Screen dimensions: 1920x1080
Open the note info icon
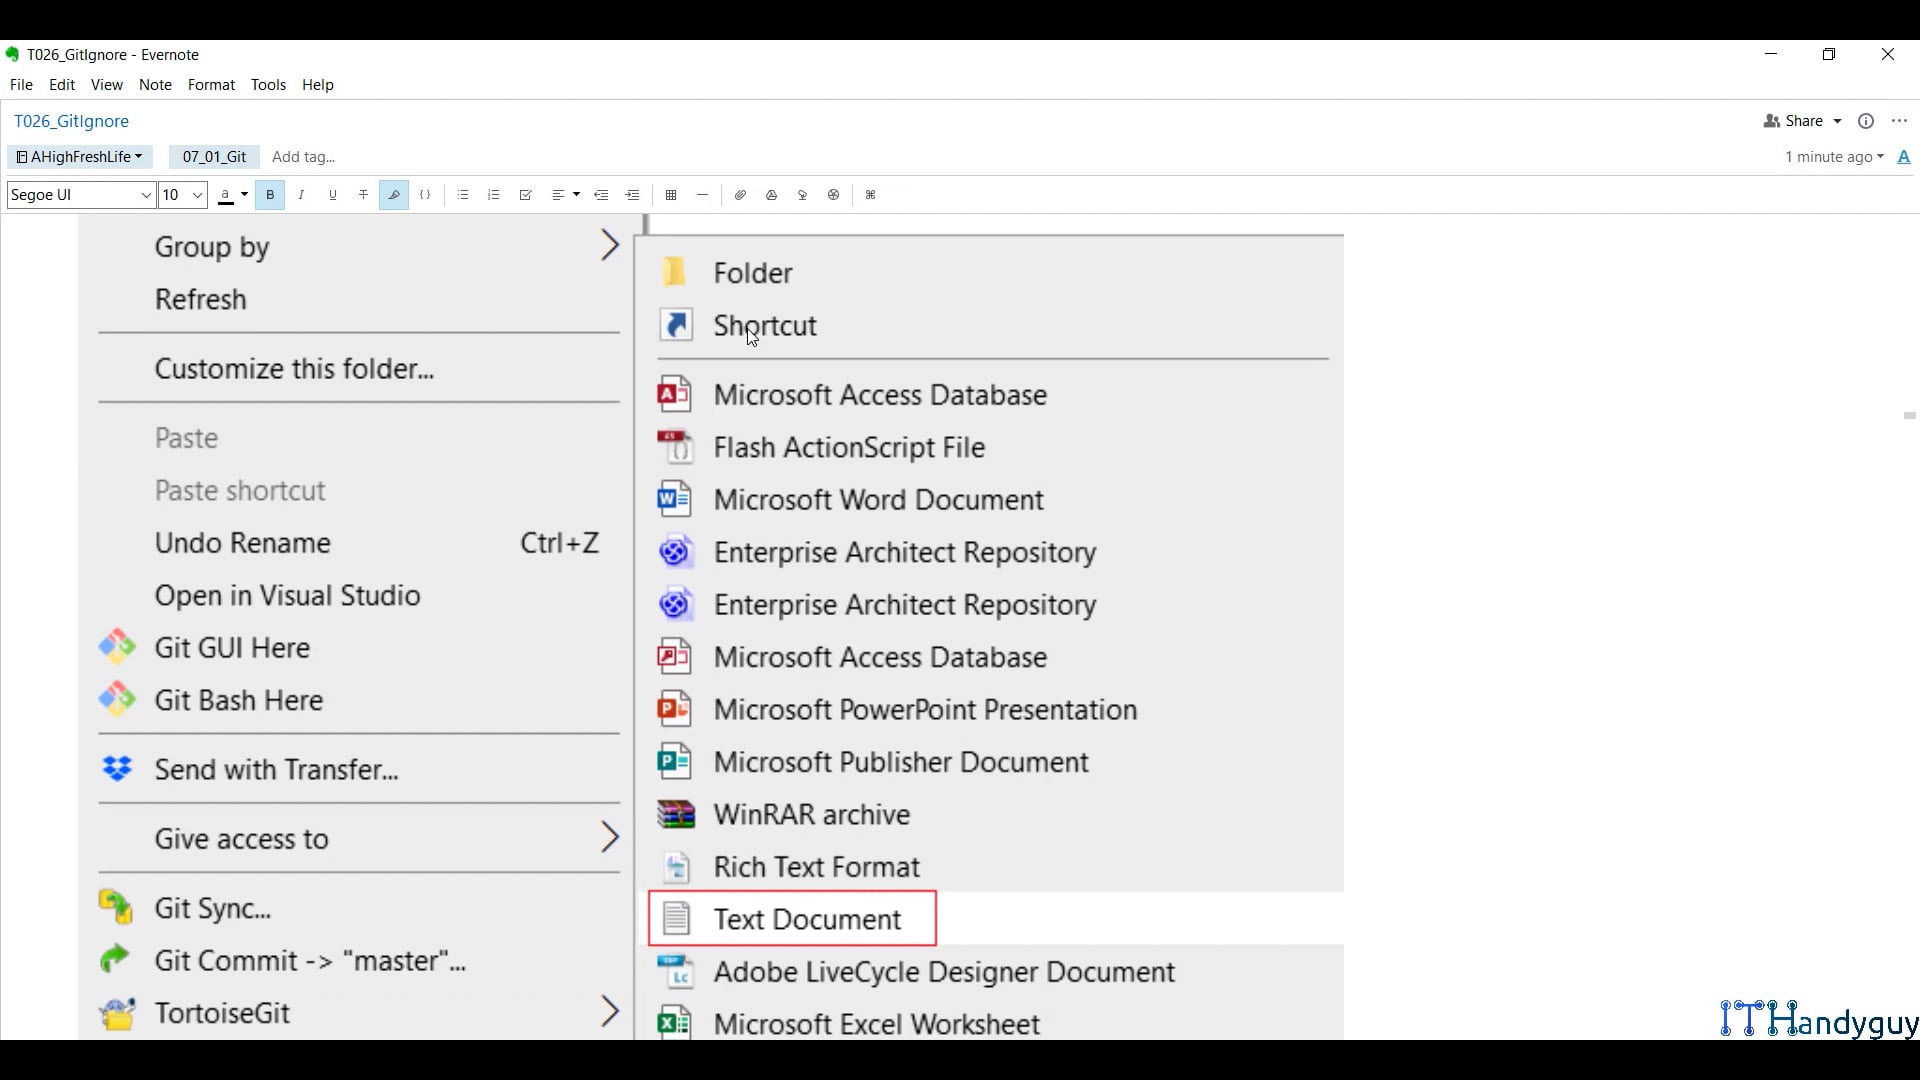pos(1866,121)
